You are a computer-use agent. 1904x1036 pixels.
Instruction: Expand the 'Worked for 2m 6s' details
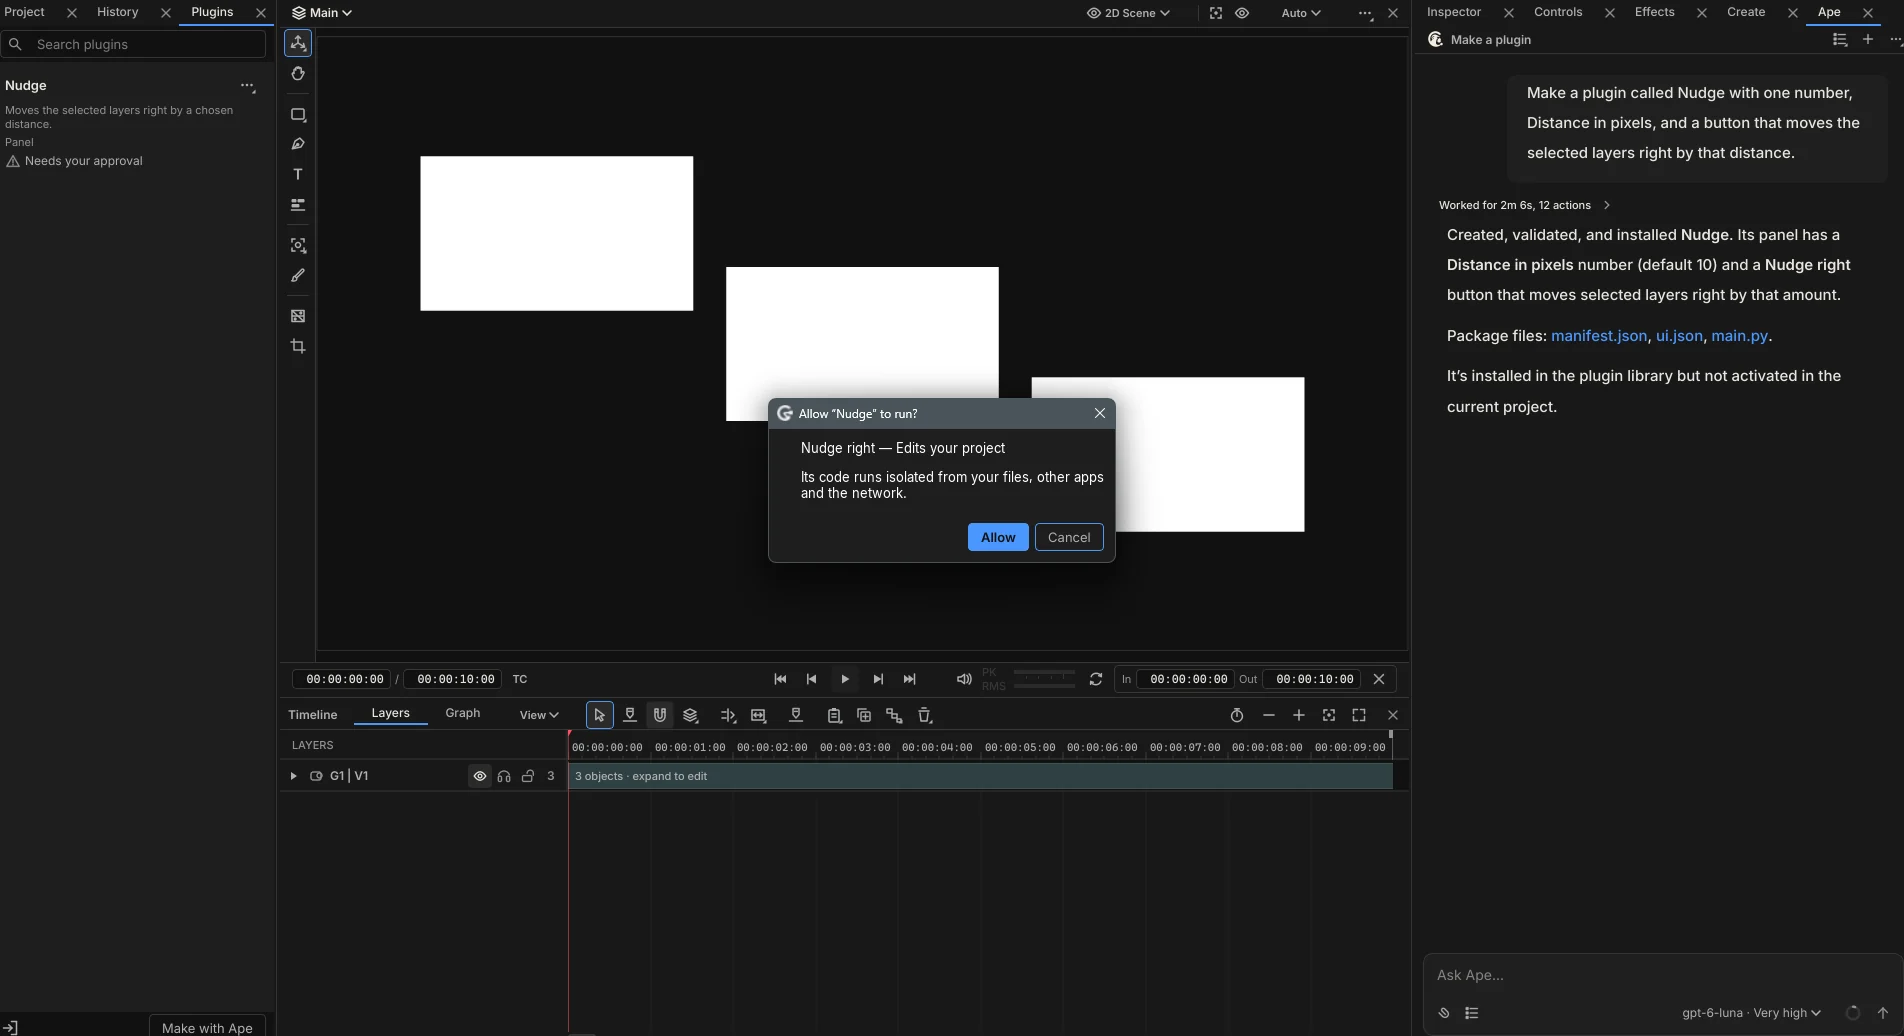[1524, 205]
